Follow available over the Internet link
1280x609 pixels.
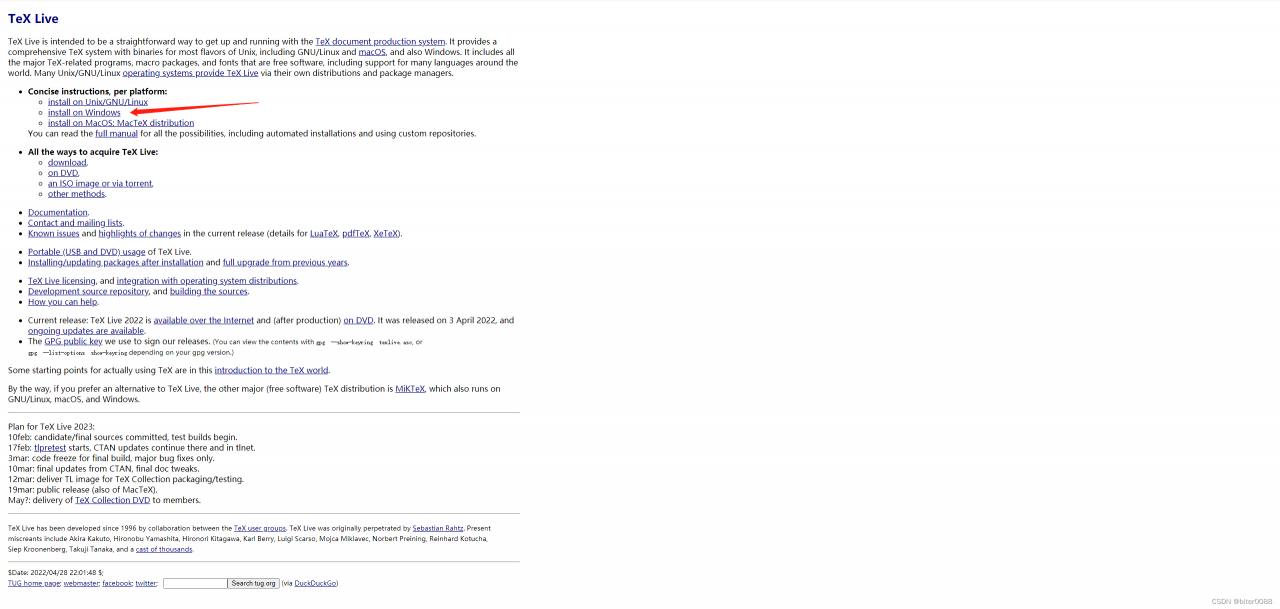204,320
